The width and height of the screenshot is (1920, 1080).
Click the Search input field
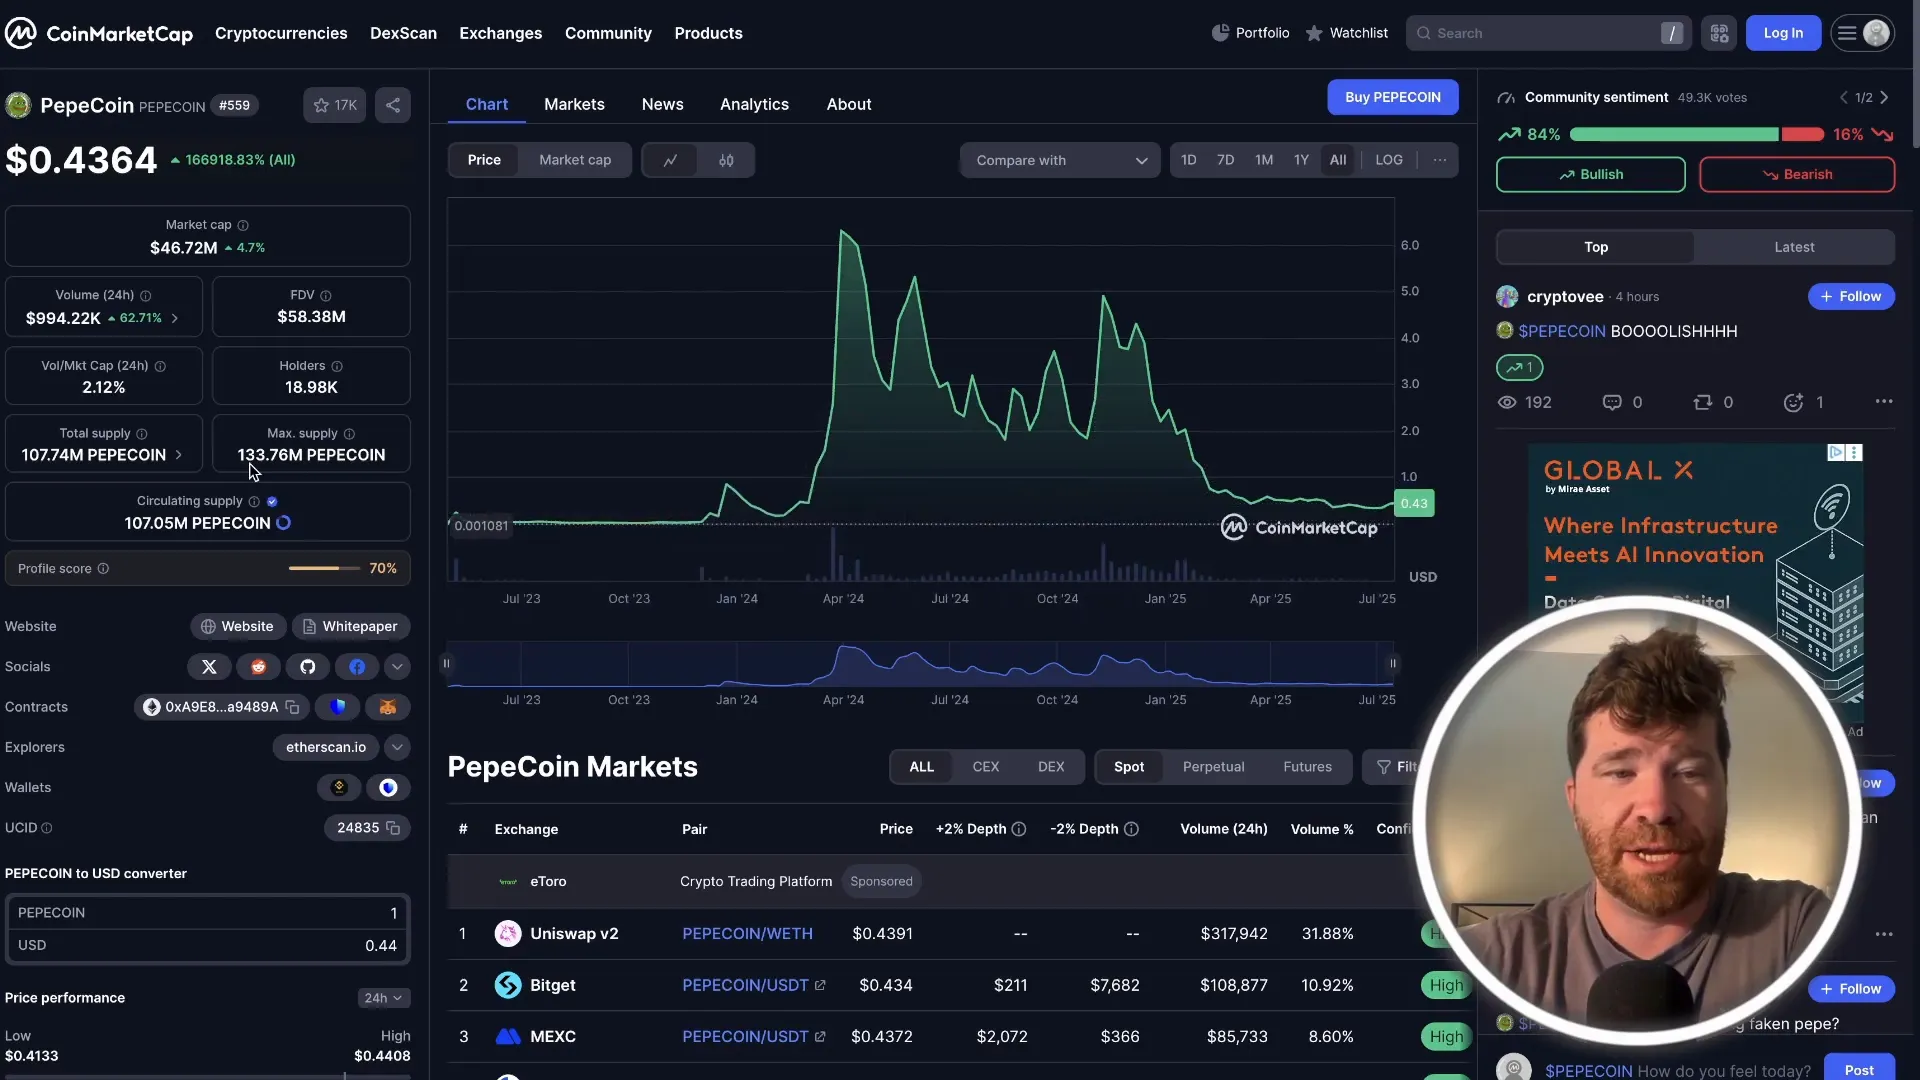coord(1548,33)
